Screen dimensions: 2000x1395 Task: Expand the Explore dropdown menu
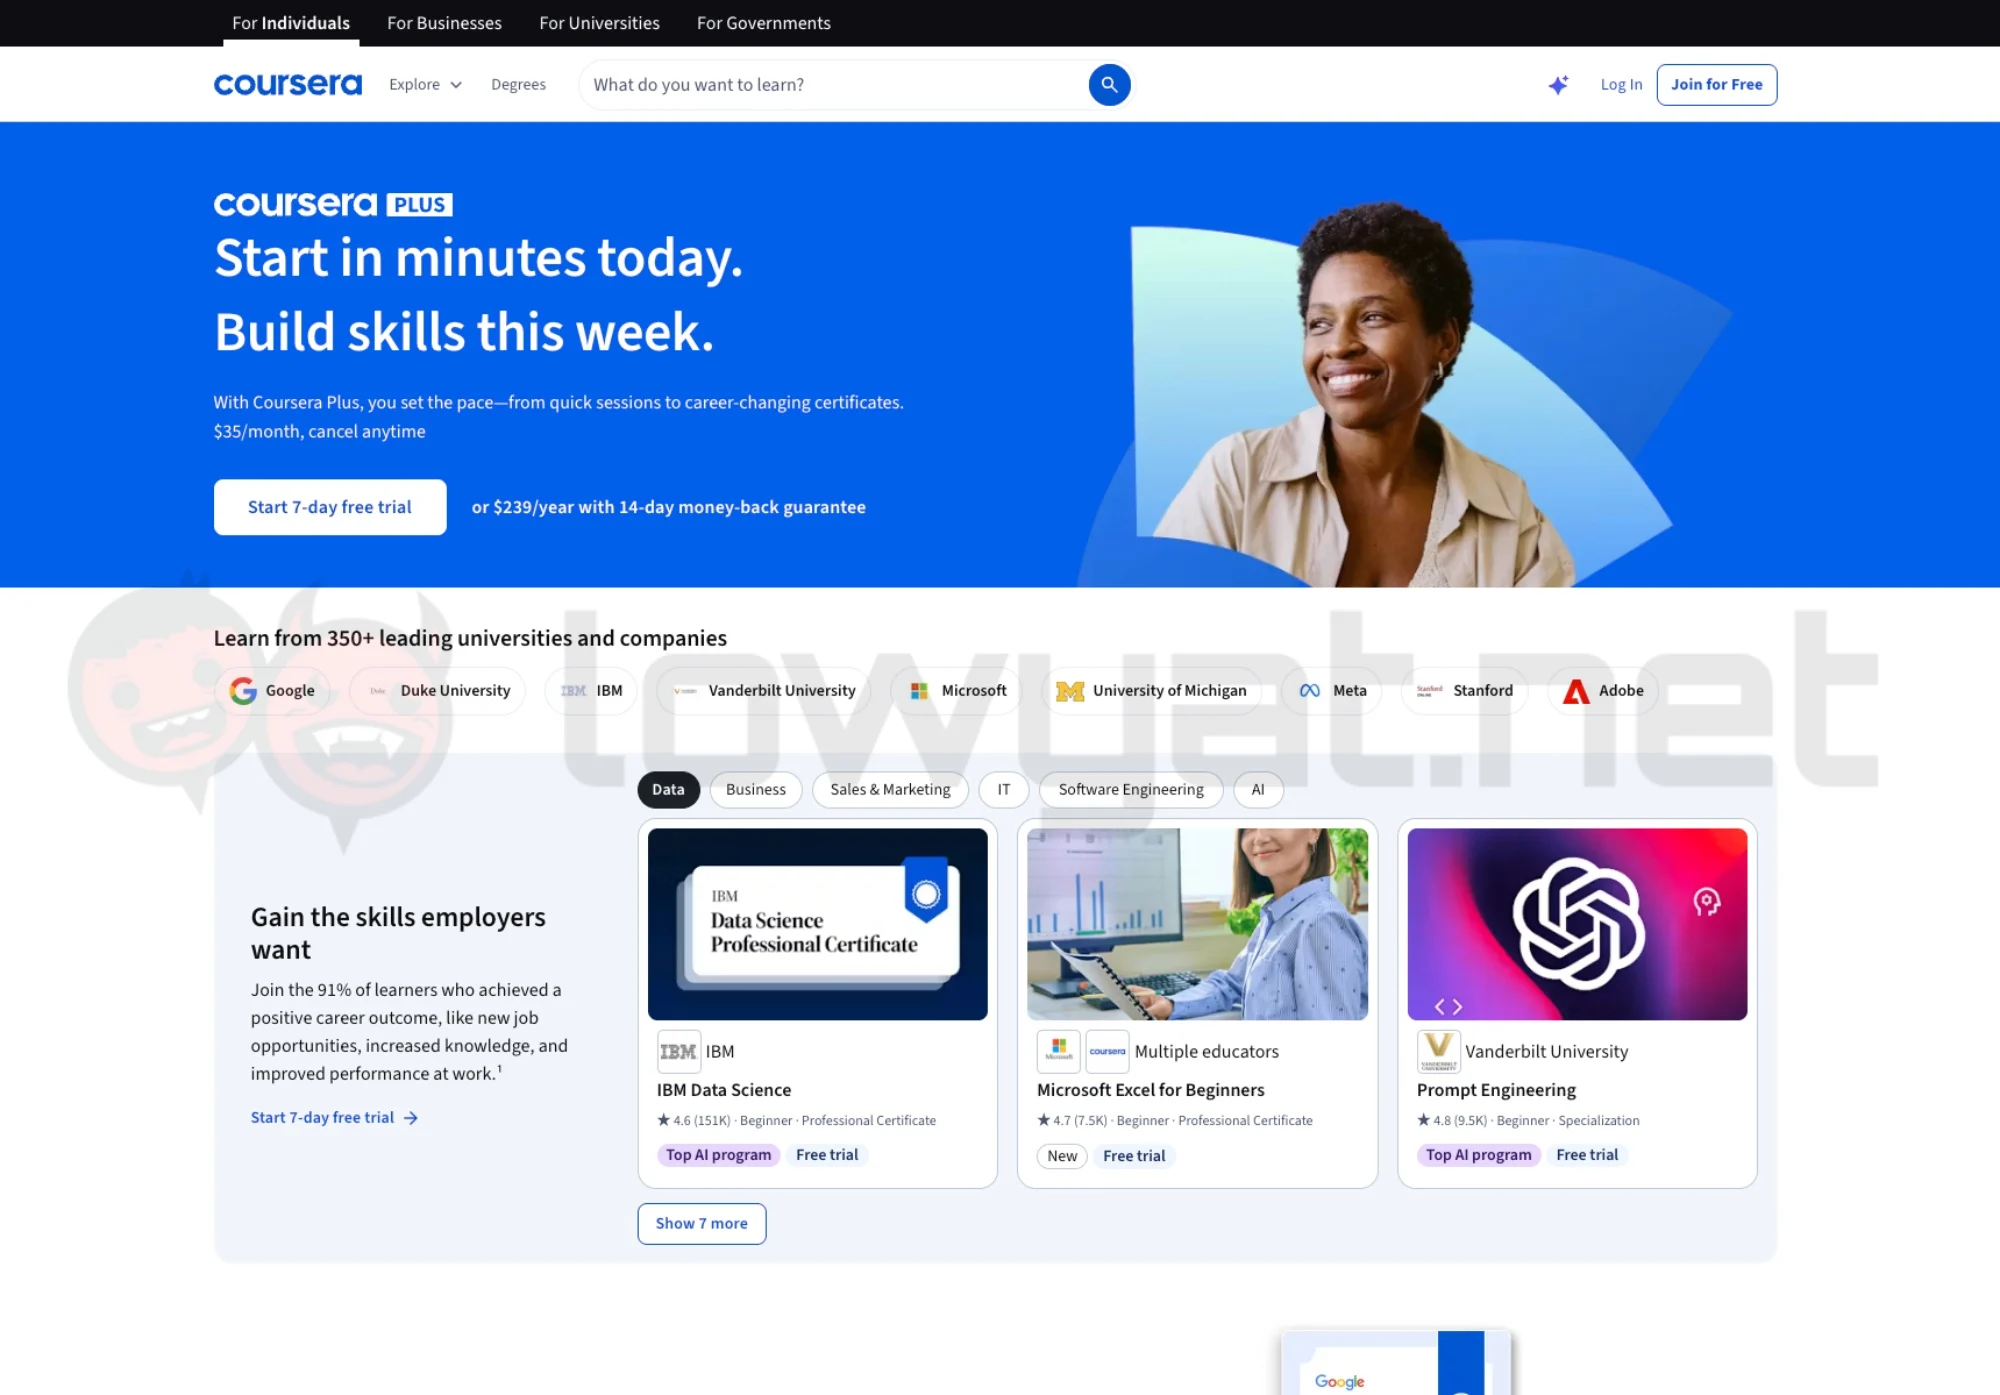(425, 85)
